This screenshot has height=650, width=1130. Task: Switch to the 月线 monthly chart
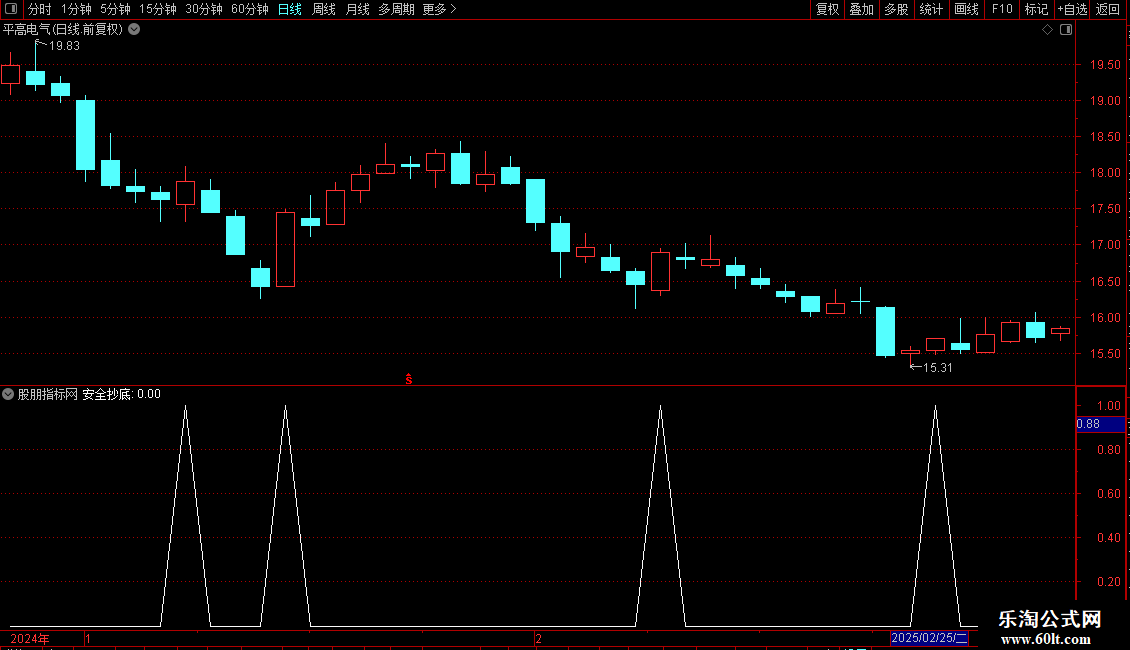coord(357,9)
